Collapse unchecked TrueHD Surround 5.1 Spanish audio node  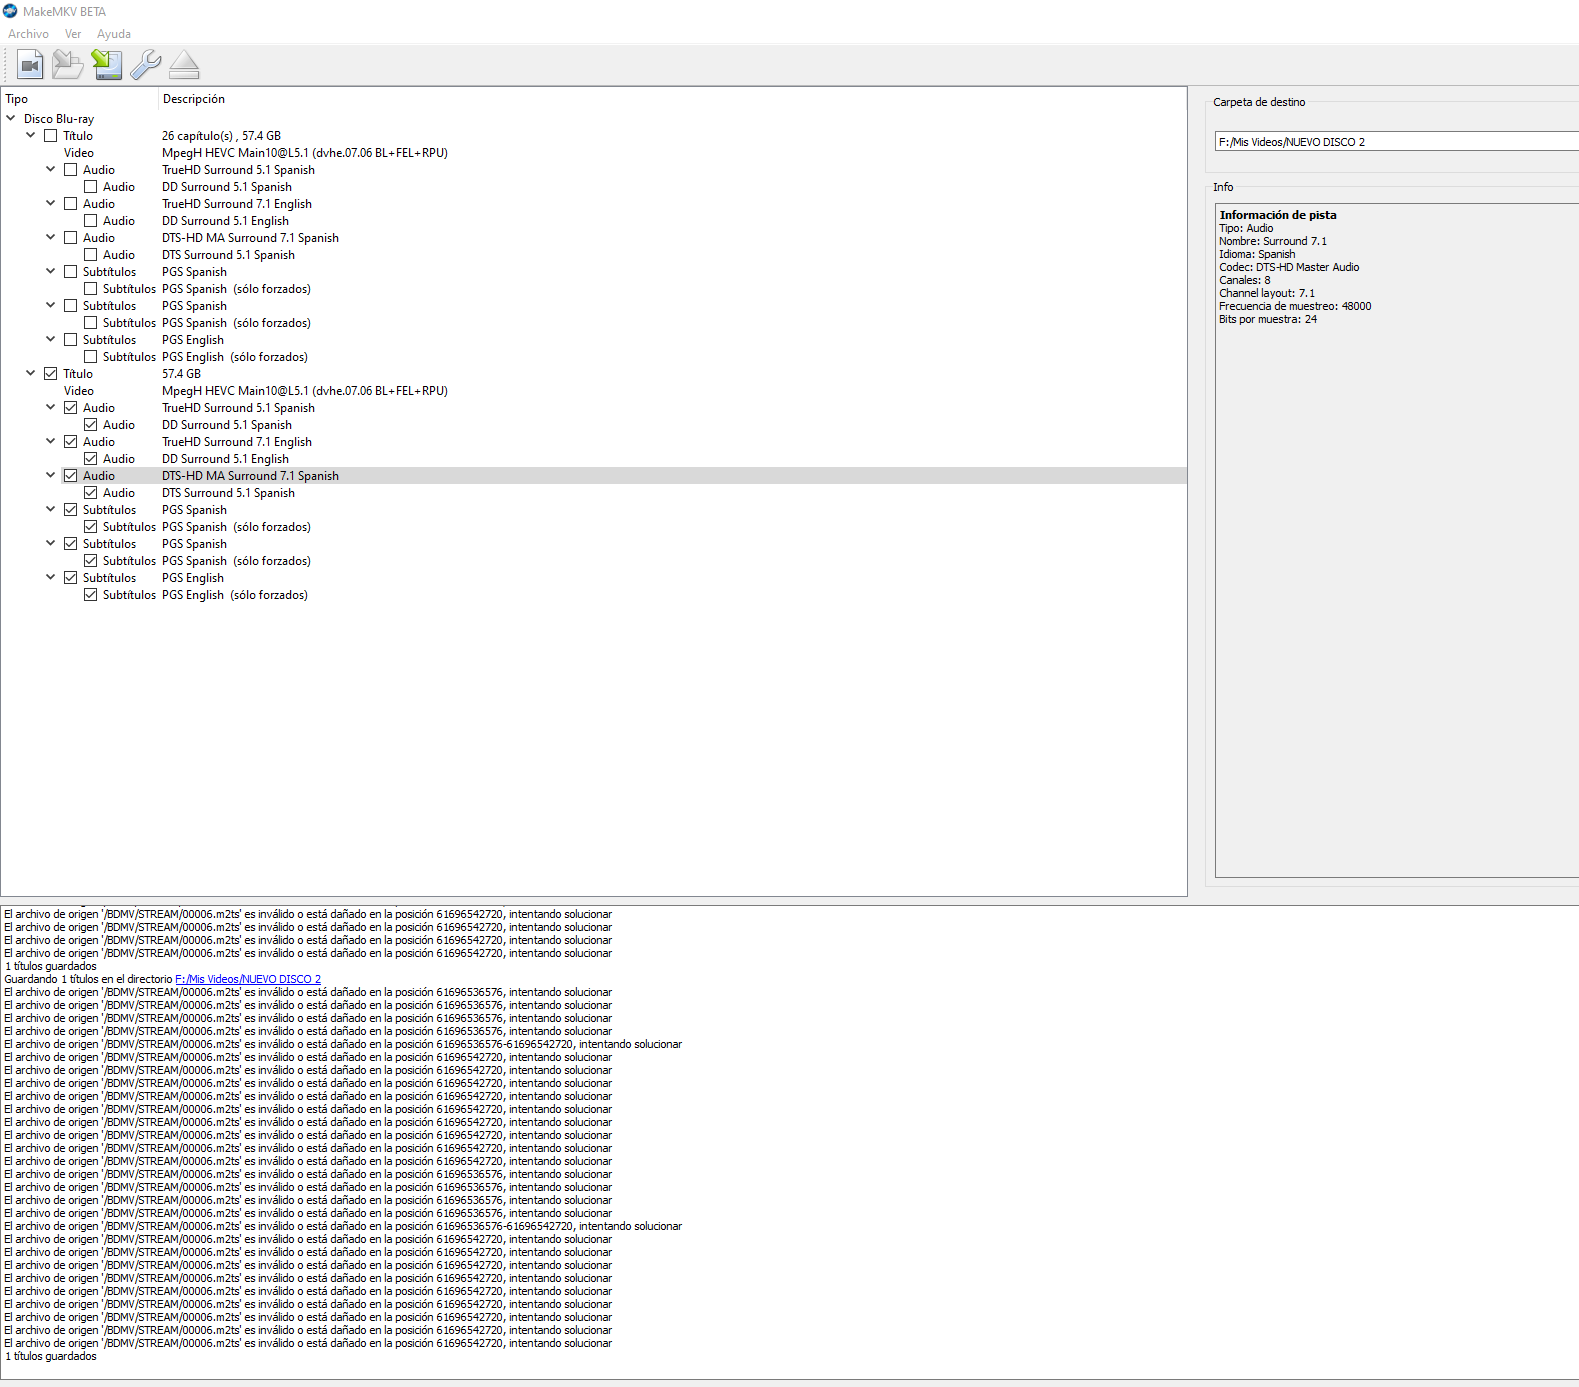[x=51, y=169]
